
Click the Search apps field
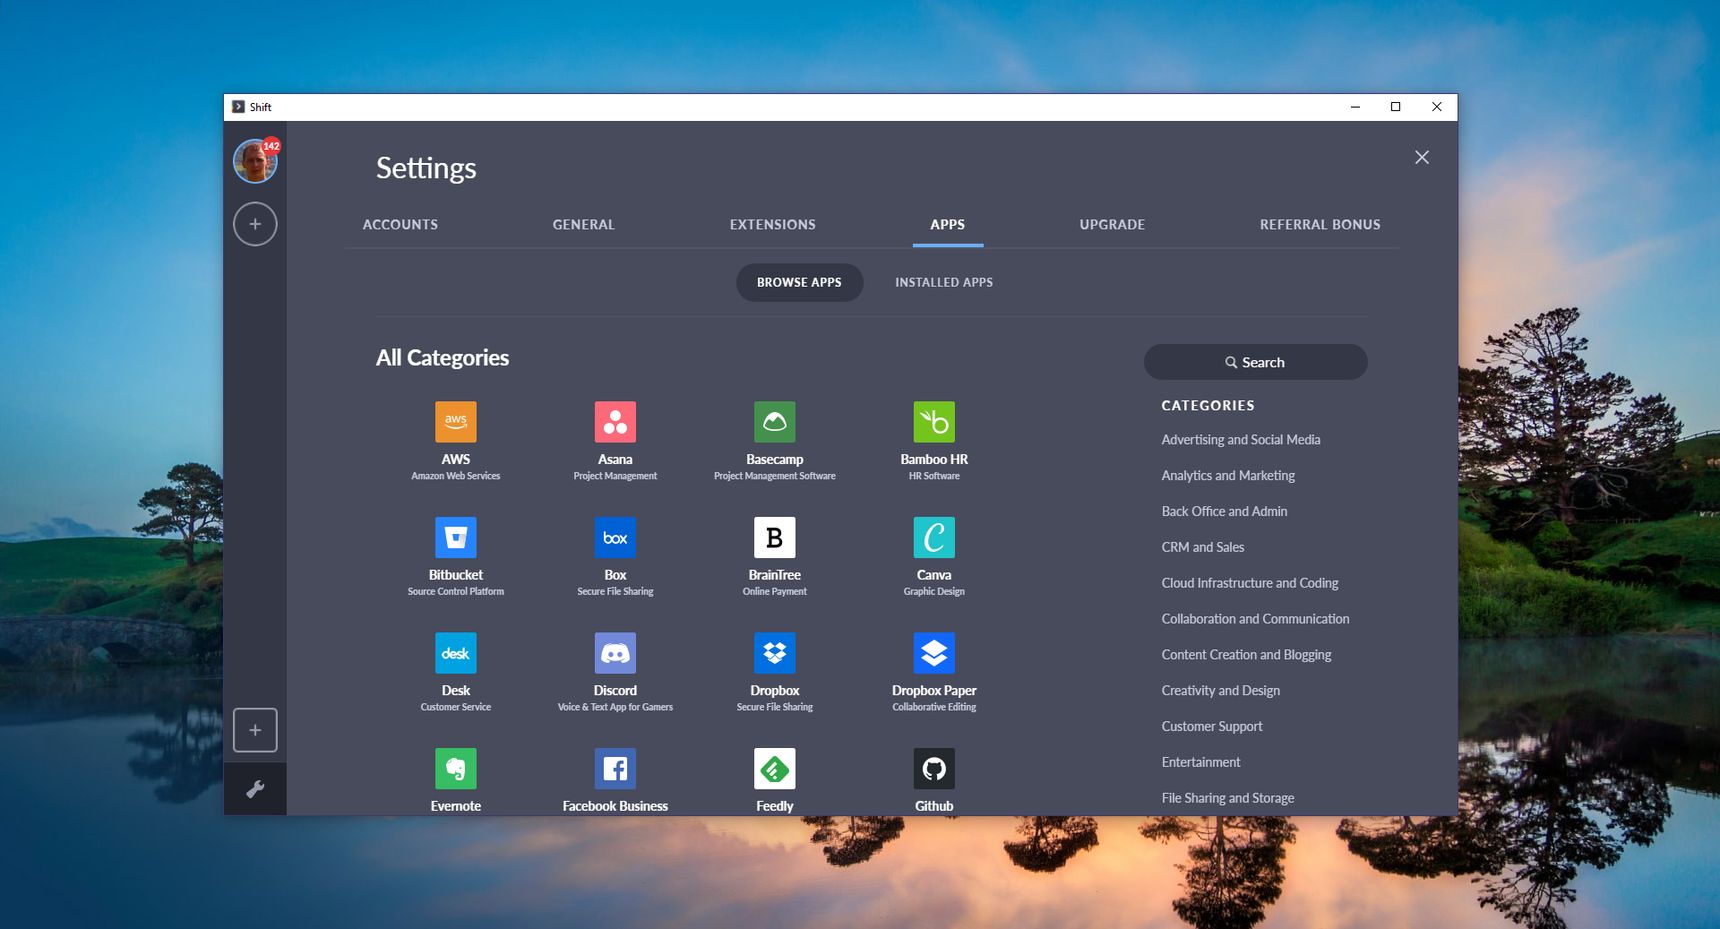1255,362
